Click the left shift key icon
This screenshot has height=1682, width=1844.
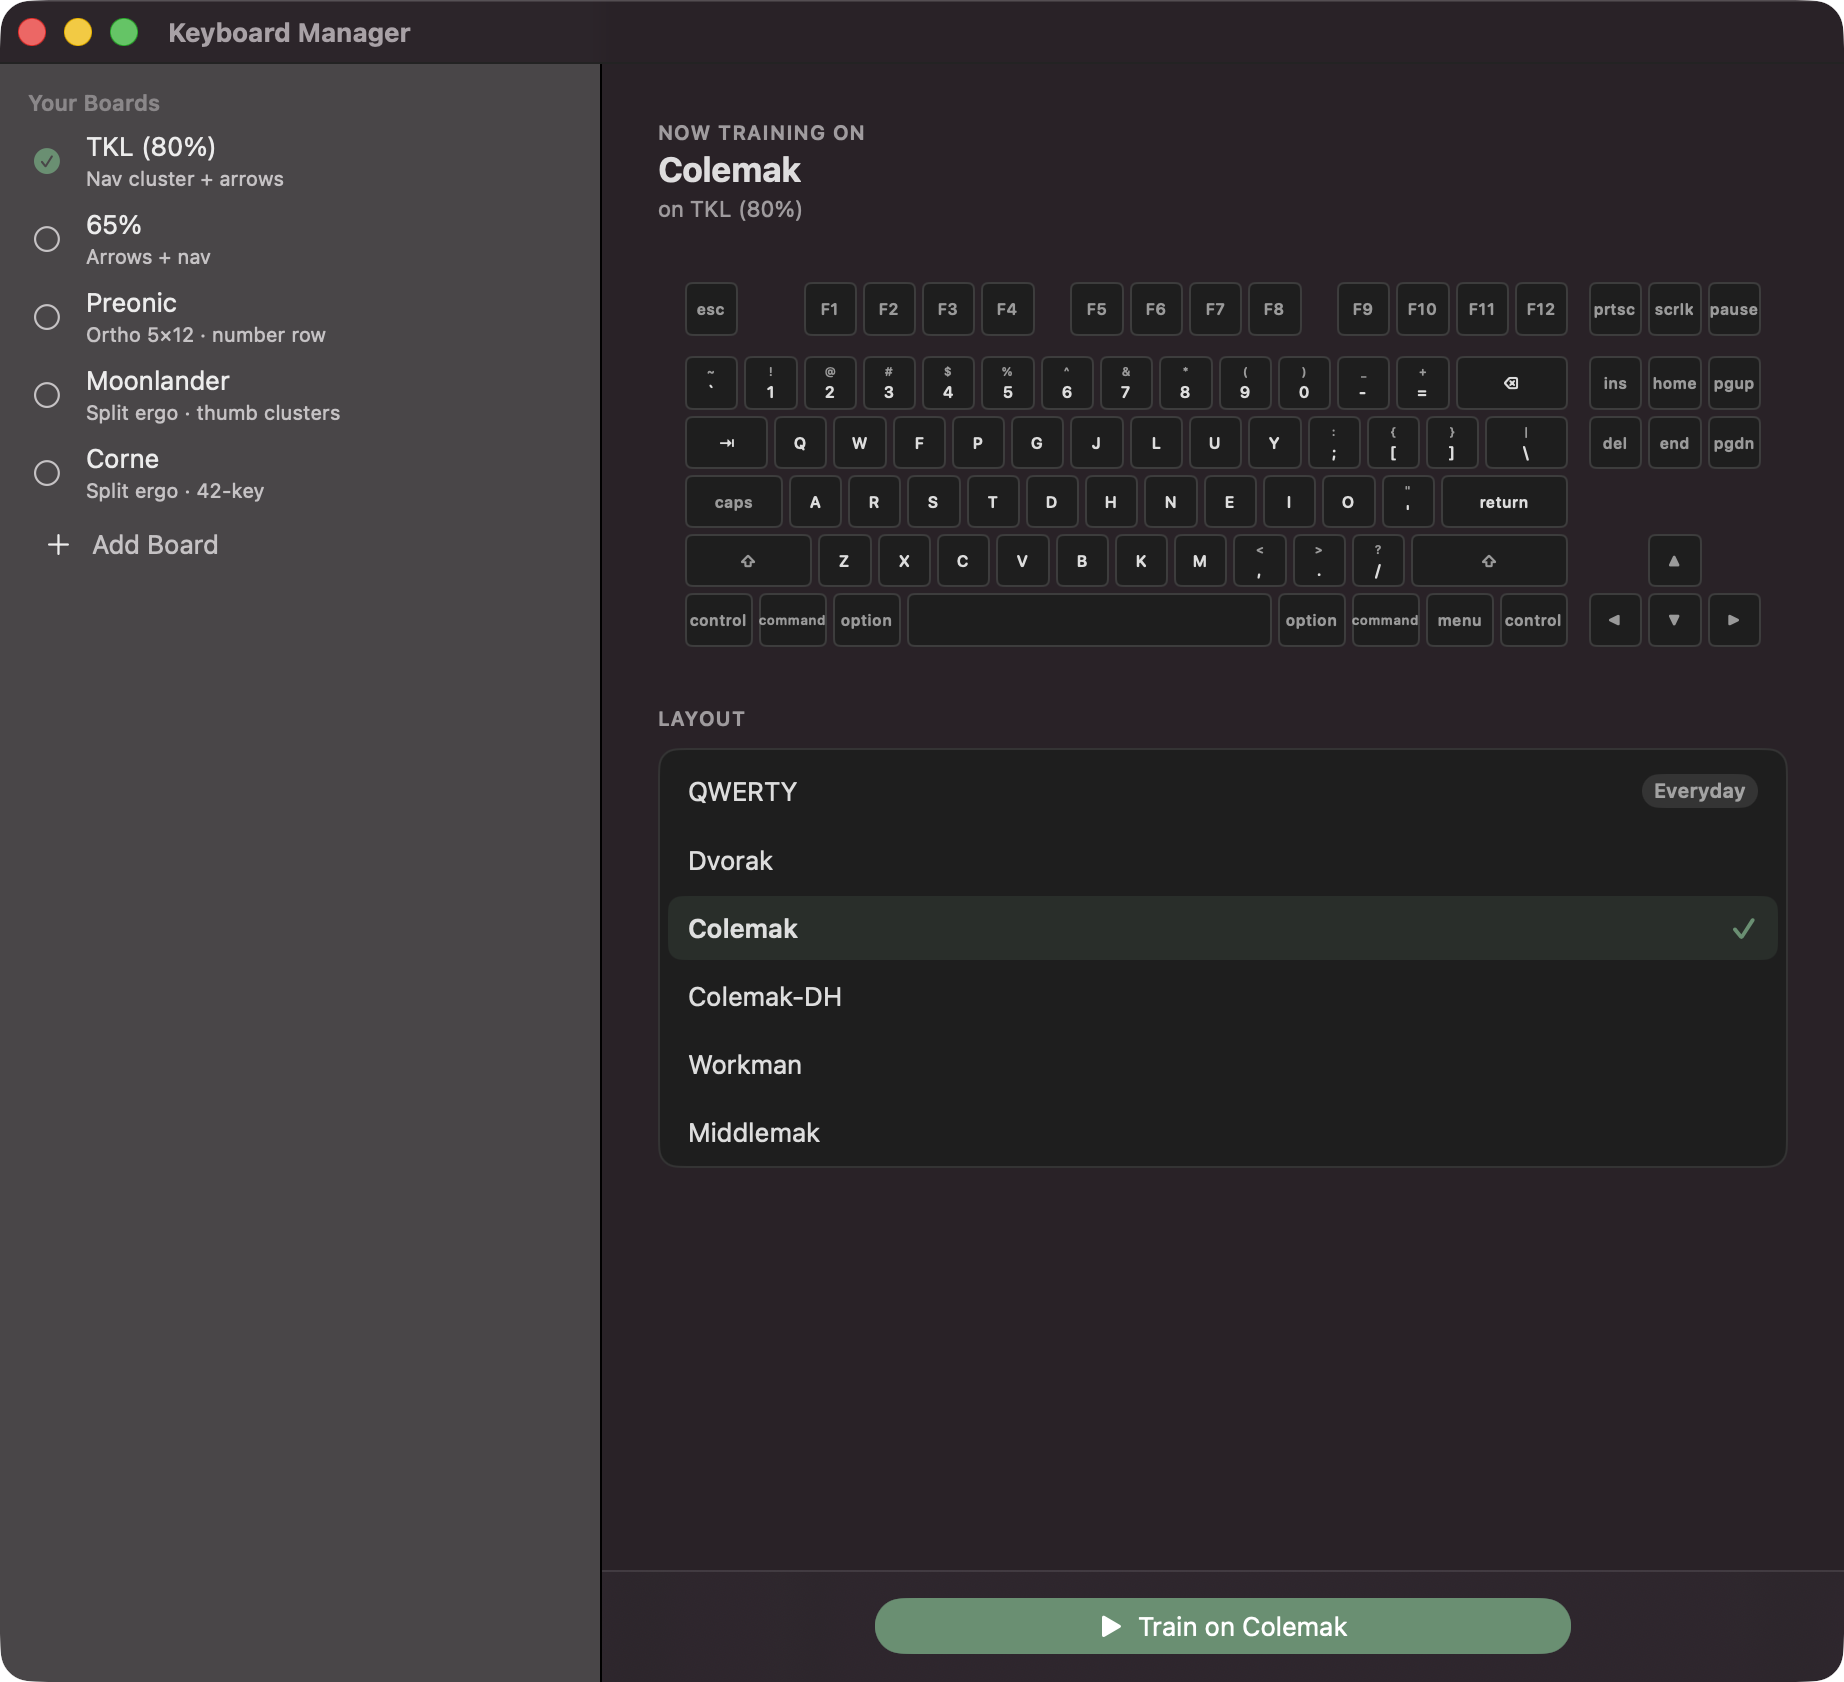[x=748, y=561]
